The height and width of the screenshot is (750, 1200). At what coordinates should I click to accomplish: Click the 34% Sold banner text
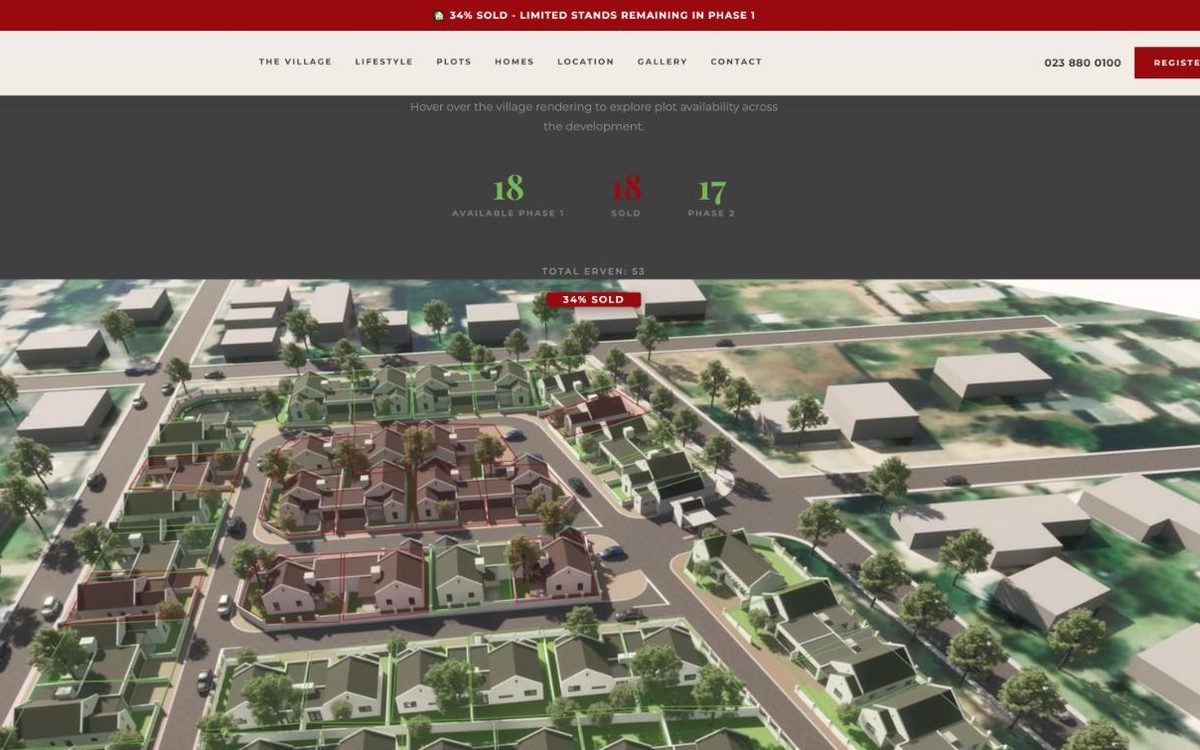pyautogui.click(x=602, y=15)
